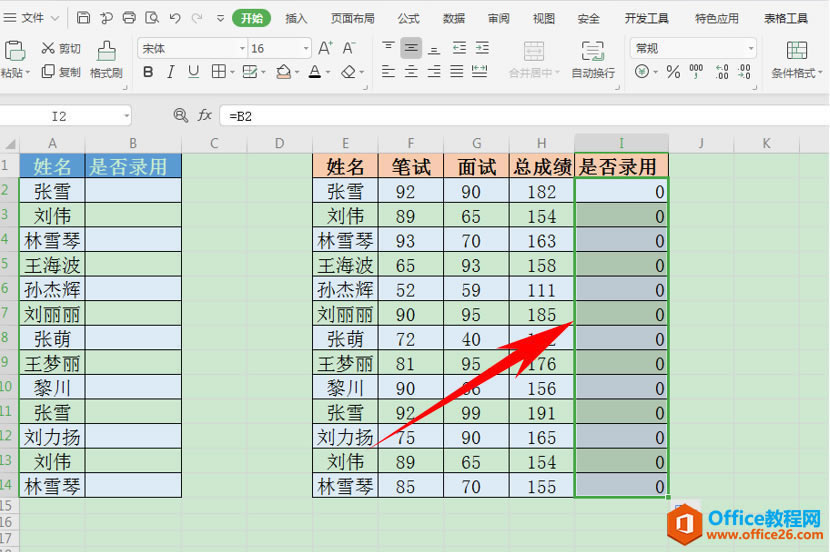The width and height of the screenshot is (830, 552).
Task: Click the formula bar containing =B2
Action: coord(524,116)
